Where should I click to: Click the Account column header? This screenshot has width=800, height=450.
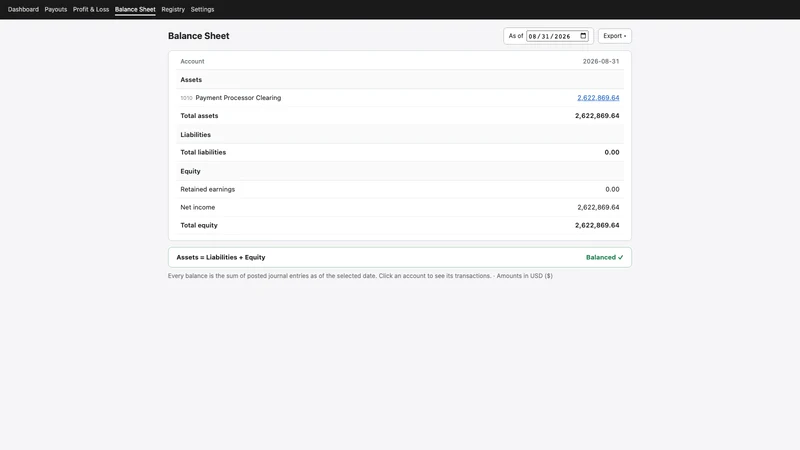coord(192,61)
